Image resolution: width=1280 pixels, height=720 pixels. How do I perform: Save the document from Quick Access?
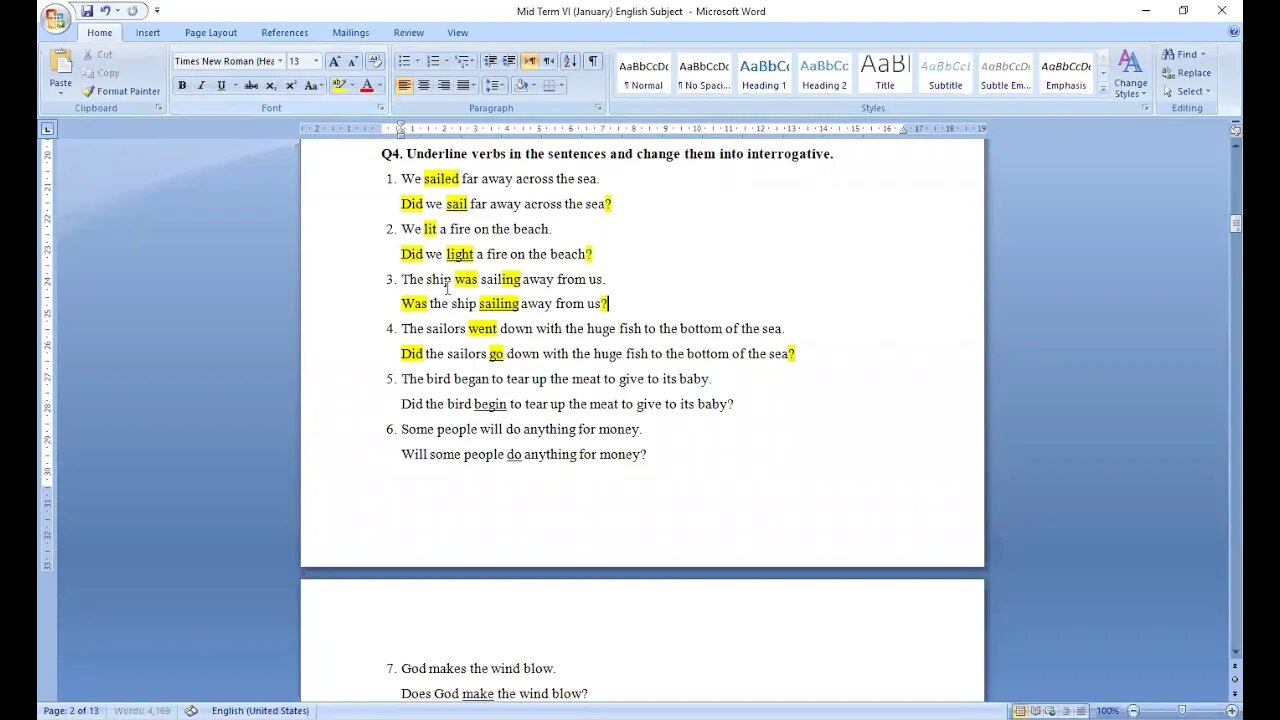pos(87,11)
